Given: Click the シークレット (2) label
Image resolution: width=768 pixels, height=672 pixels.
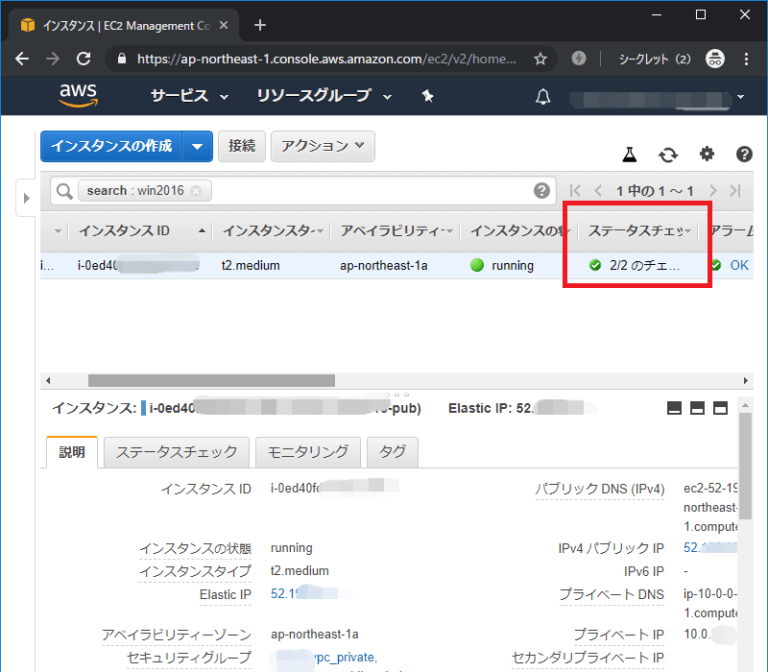Looking at the screenshot, I should pyautogui.click(x=654, y=59).
